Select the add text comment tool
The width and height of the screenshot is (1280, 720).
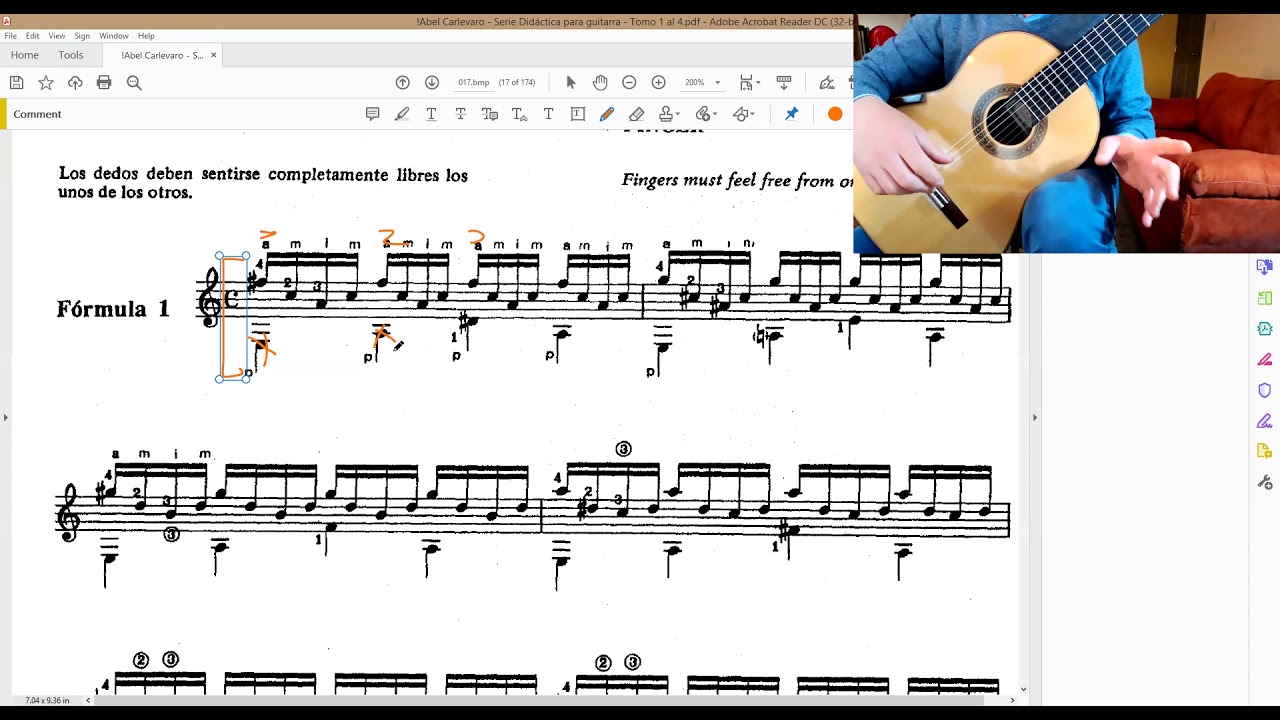pyautogui.click(x=549, y=114)
